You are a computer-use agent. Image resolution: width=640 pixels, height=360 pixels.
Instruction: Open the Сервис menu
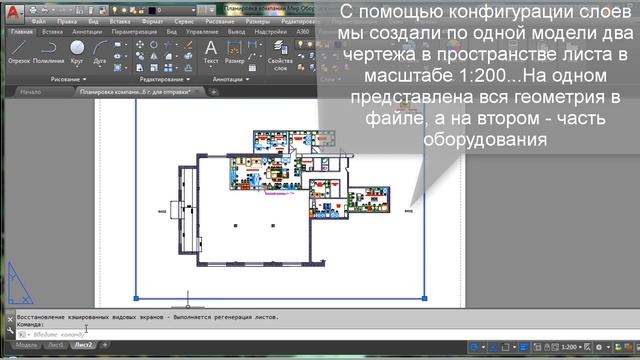point(184,22)
